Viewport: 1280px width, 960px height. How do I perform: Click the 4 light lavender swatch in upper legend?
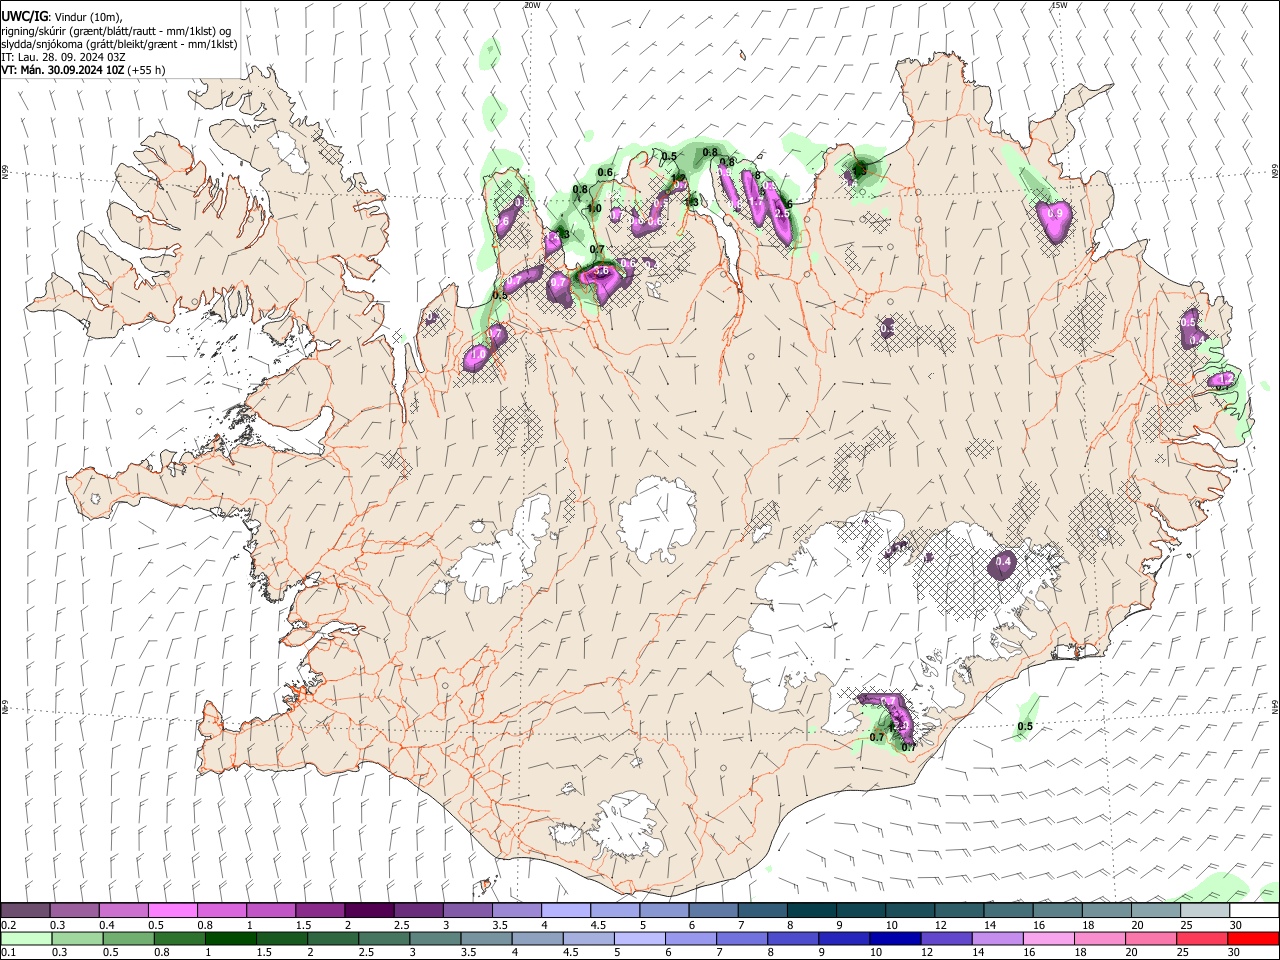pos(565,910)
